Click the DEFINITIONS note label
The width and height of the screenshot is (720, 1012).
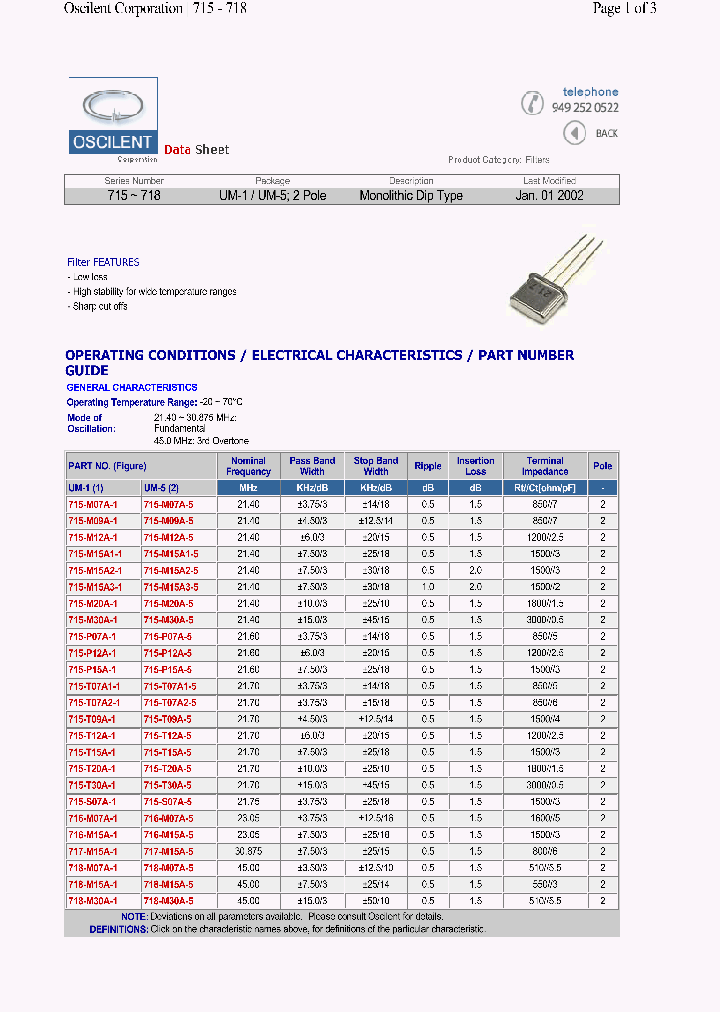pos(119,929)
